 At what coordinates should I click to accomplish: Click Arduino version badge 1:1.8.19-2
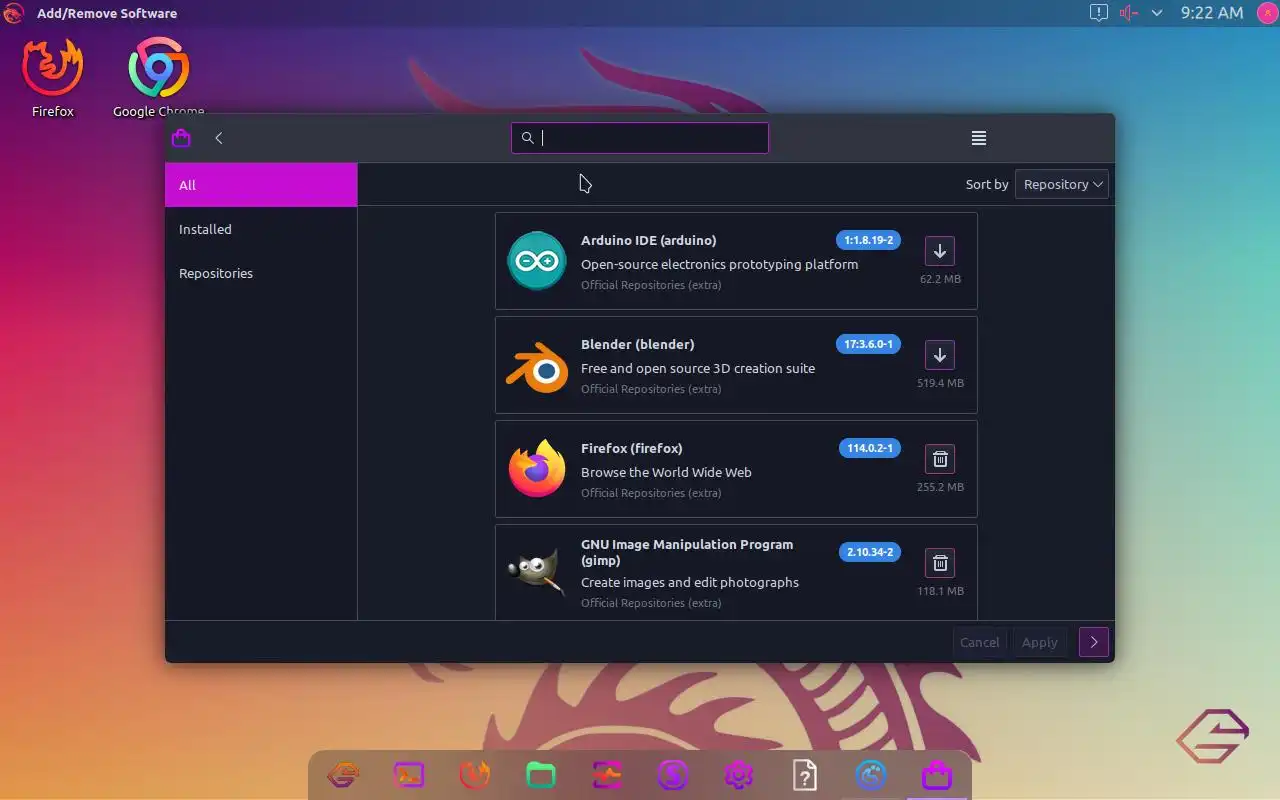point(868,240)
